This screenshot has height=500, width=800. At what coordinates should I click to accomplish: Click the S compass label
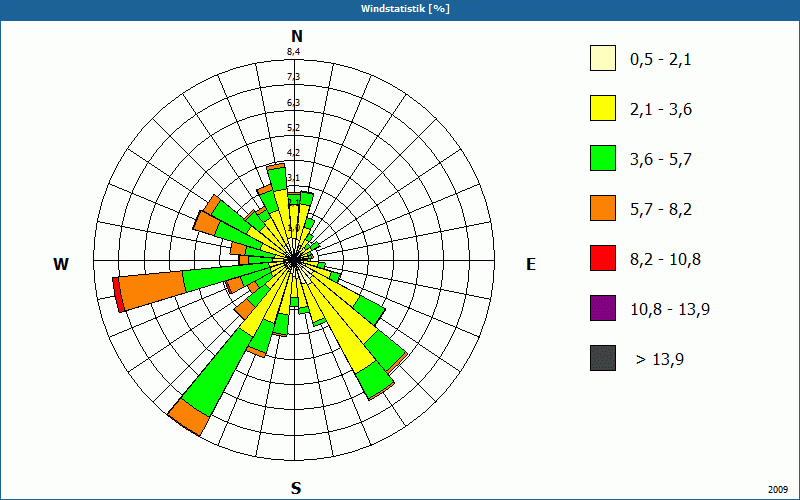tap(296, 488)
